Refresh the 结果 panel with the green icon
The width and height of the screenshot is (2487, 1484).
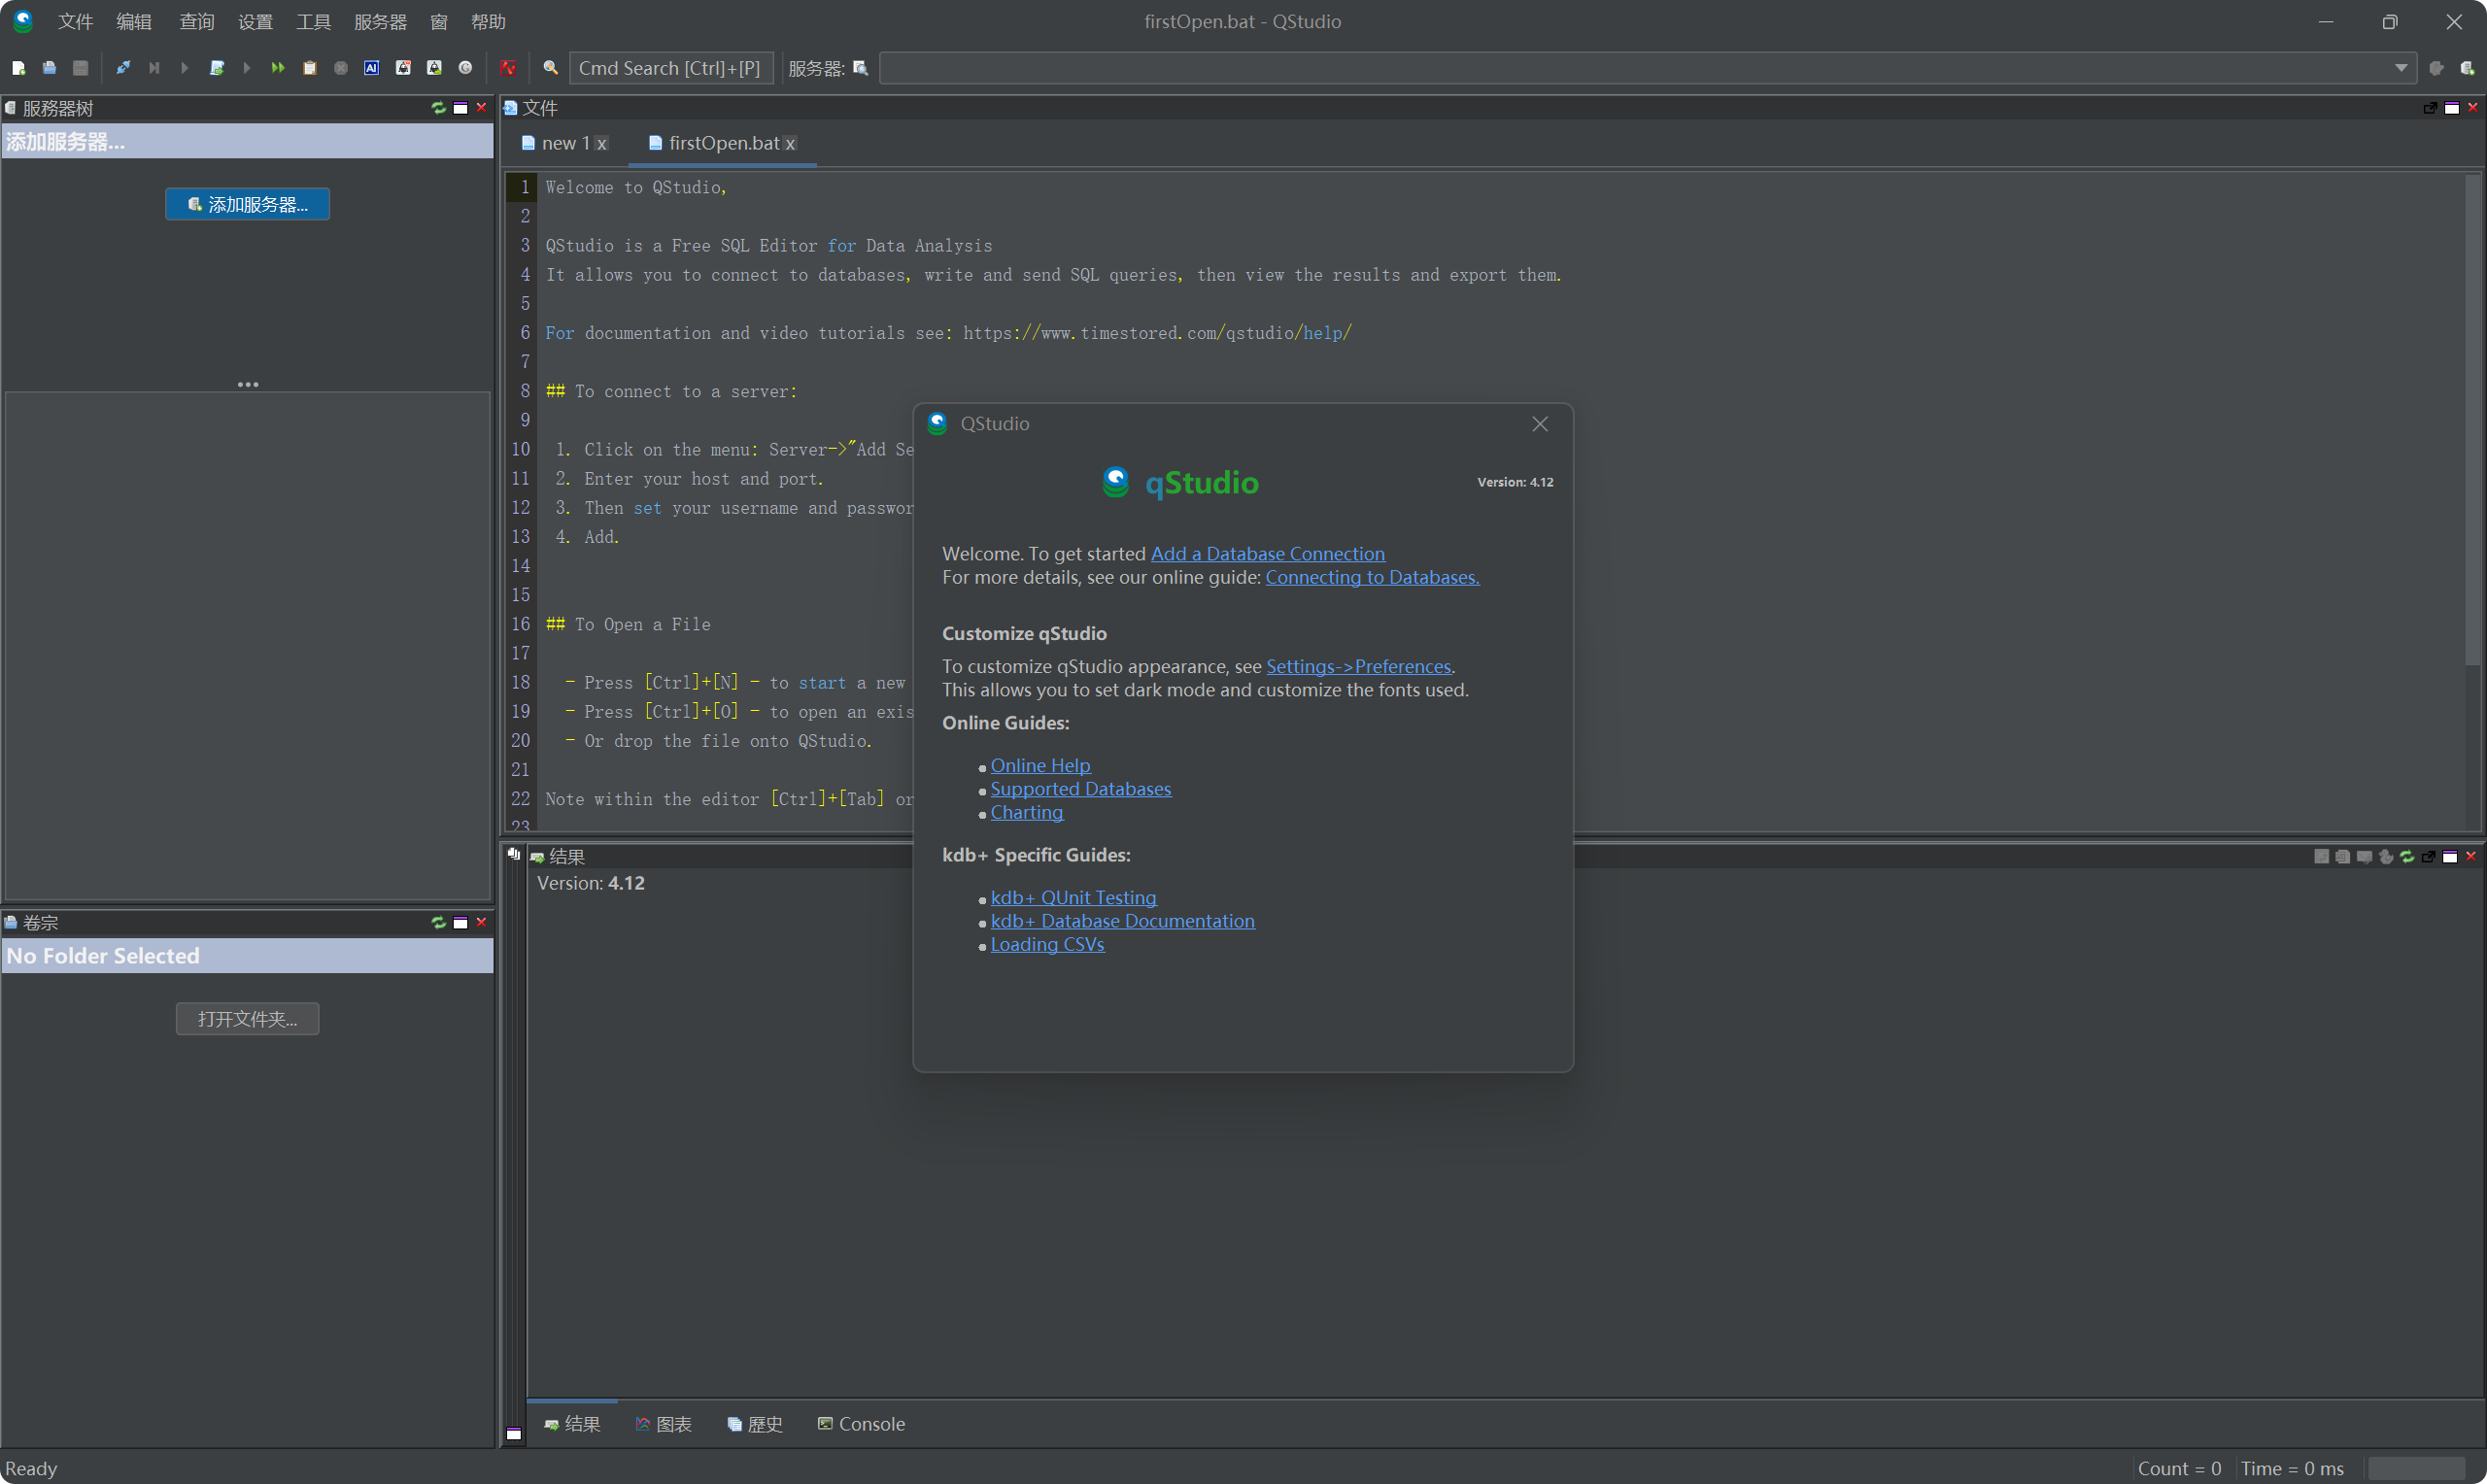click(x=2405, y=856)
